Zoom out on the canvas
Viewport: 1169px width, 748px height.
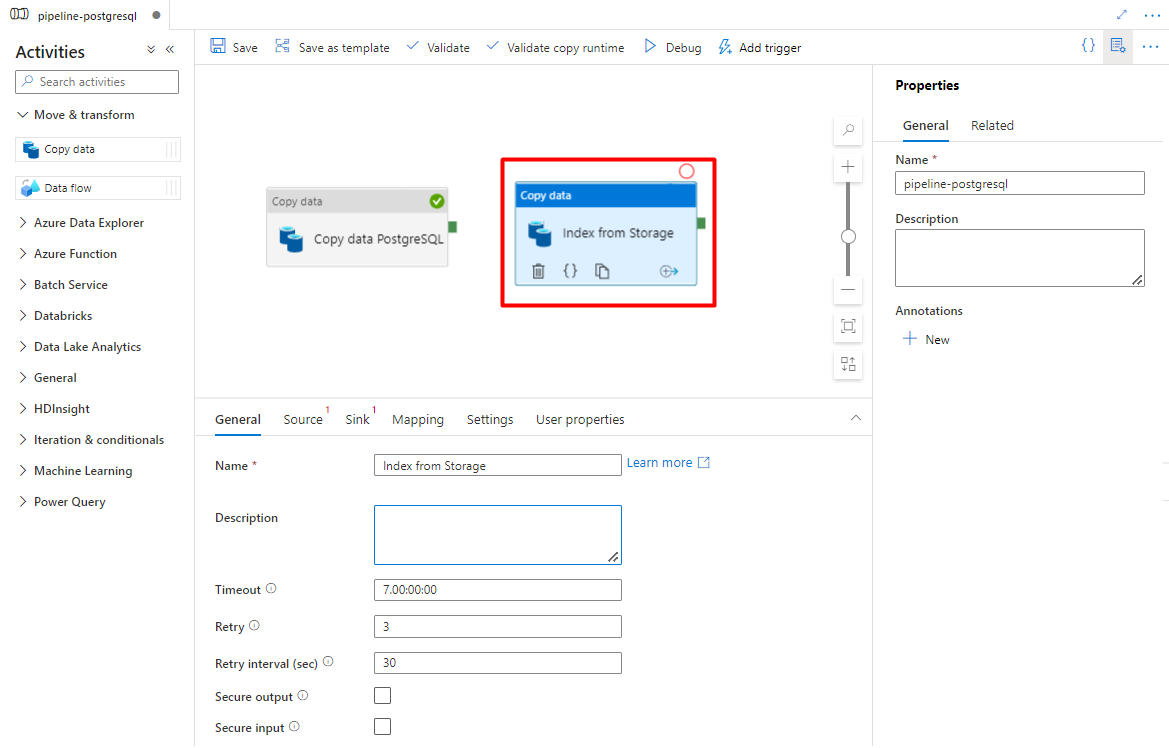point(848,289)
